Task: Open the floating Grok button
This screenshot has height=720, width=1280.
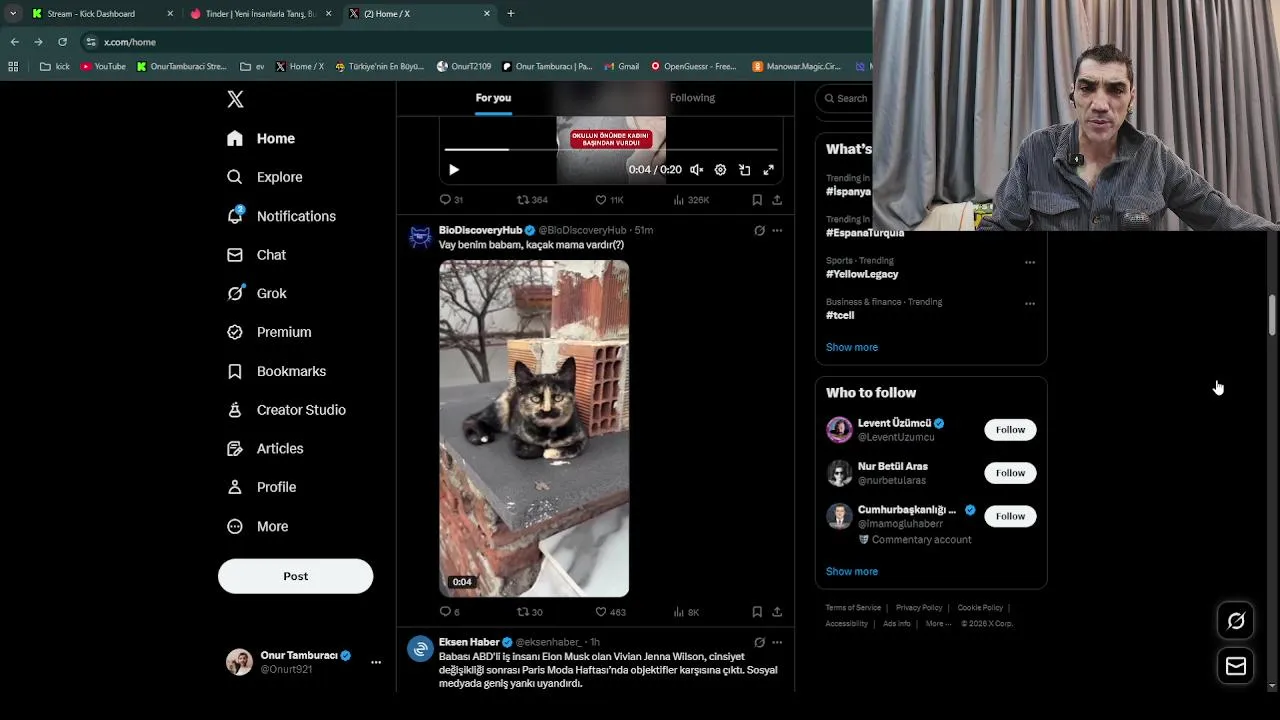Action: (1236, 621)
